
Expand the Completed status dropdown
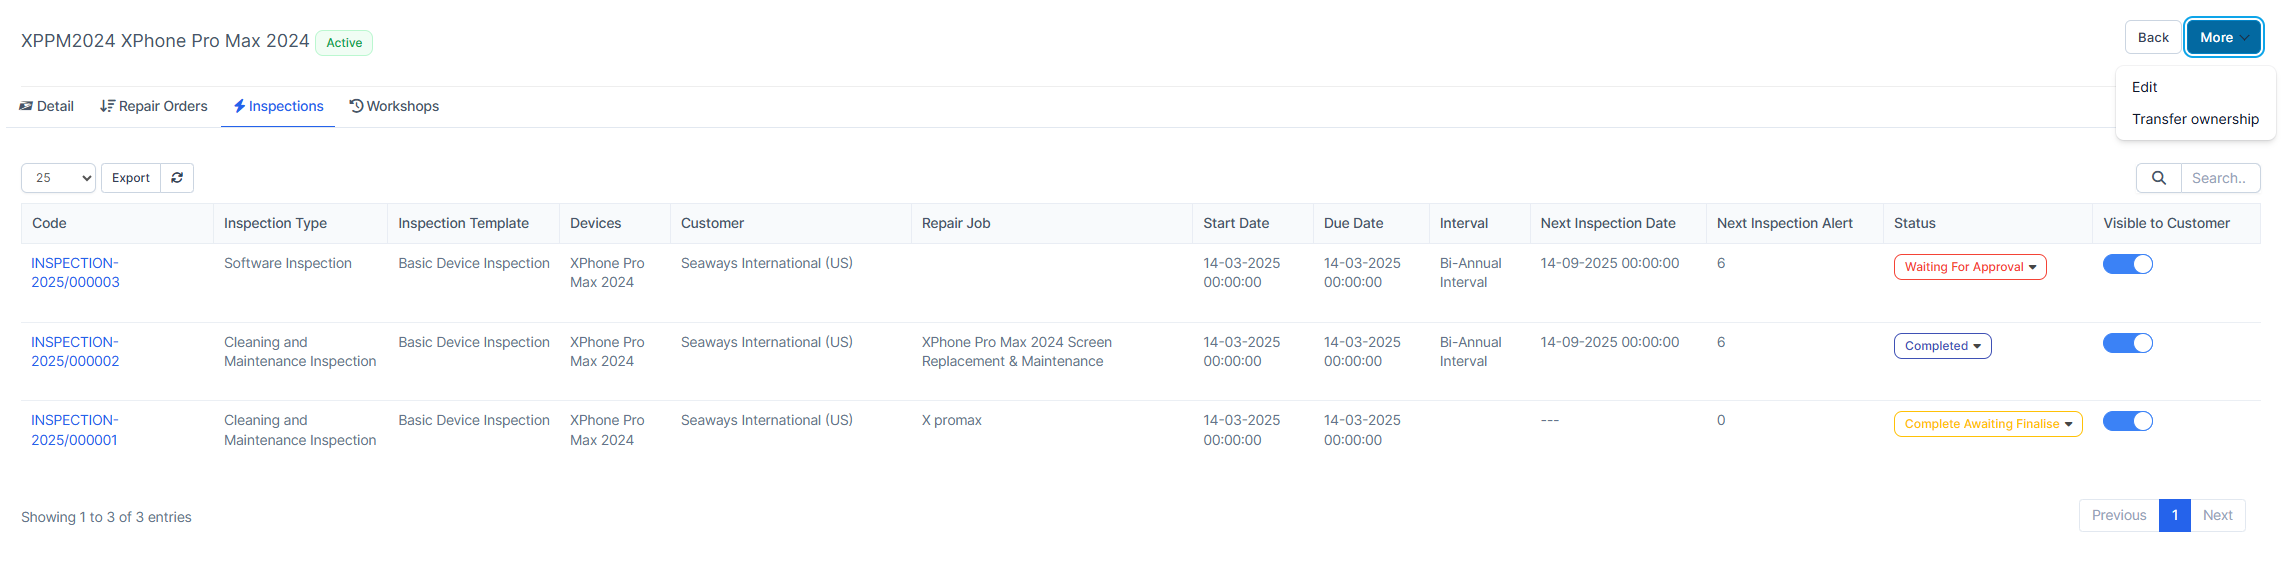pos(1942,346)
